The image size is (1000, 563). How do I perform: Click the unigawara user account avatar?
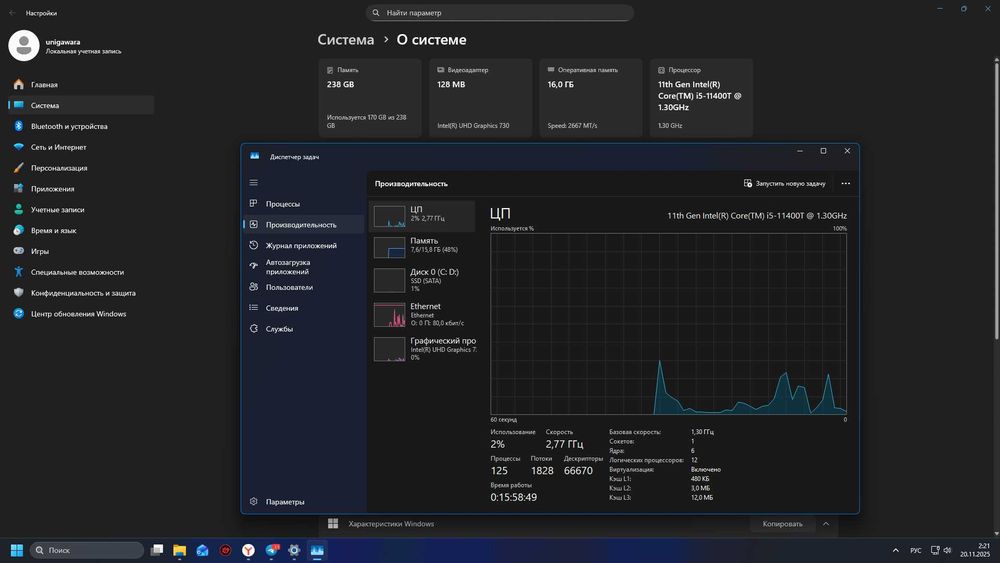[x=24, y=45]
